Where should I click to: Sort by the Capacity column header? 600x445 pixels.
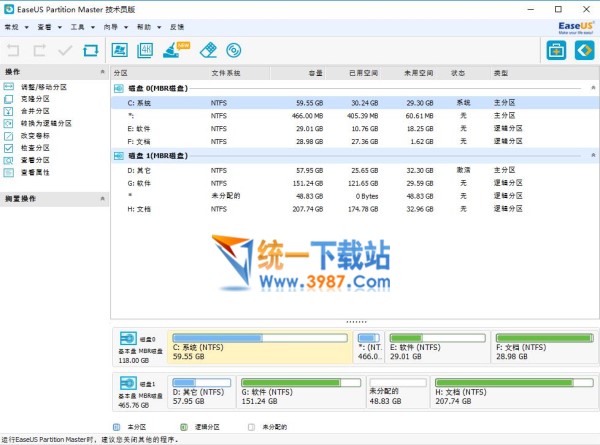298,73
